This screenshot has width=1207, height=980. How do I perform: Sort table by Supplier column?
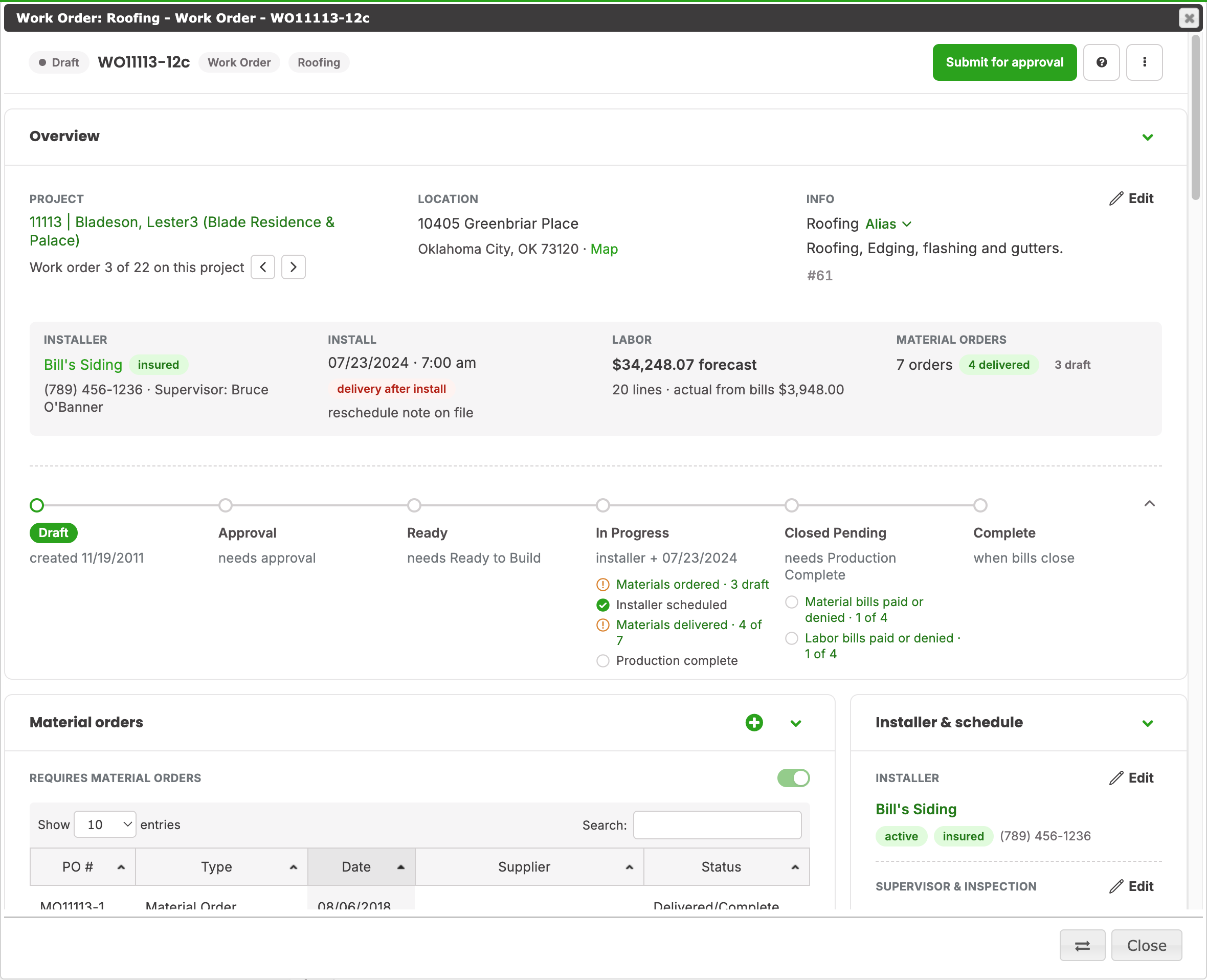tap(530, 867)
